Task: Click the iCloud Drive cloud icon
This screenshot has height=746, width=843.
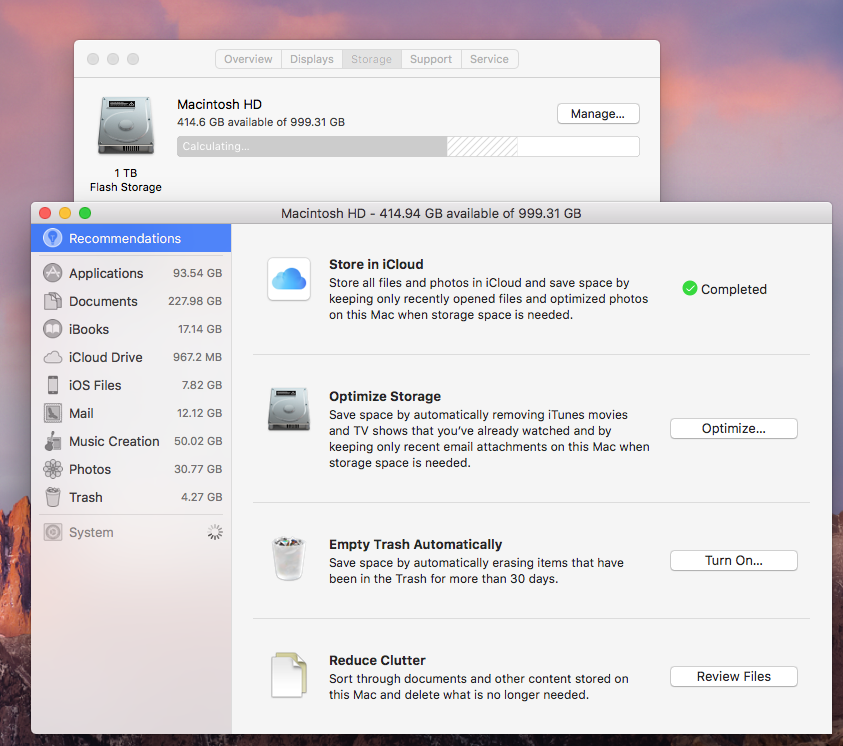Action: 52,357
